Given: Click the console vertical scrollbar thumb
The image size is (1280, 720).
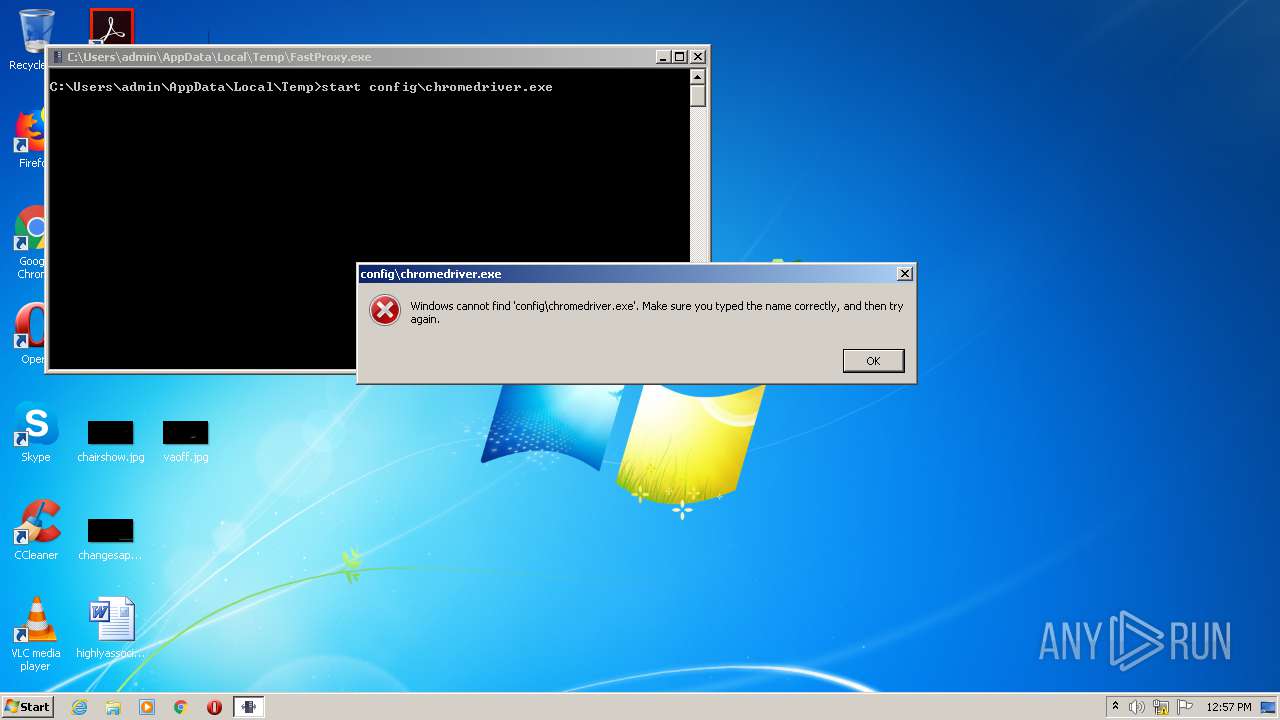Looking at the screenshot, I should pos(698,96).
